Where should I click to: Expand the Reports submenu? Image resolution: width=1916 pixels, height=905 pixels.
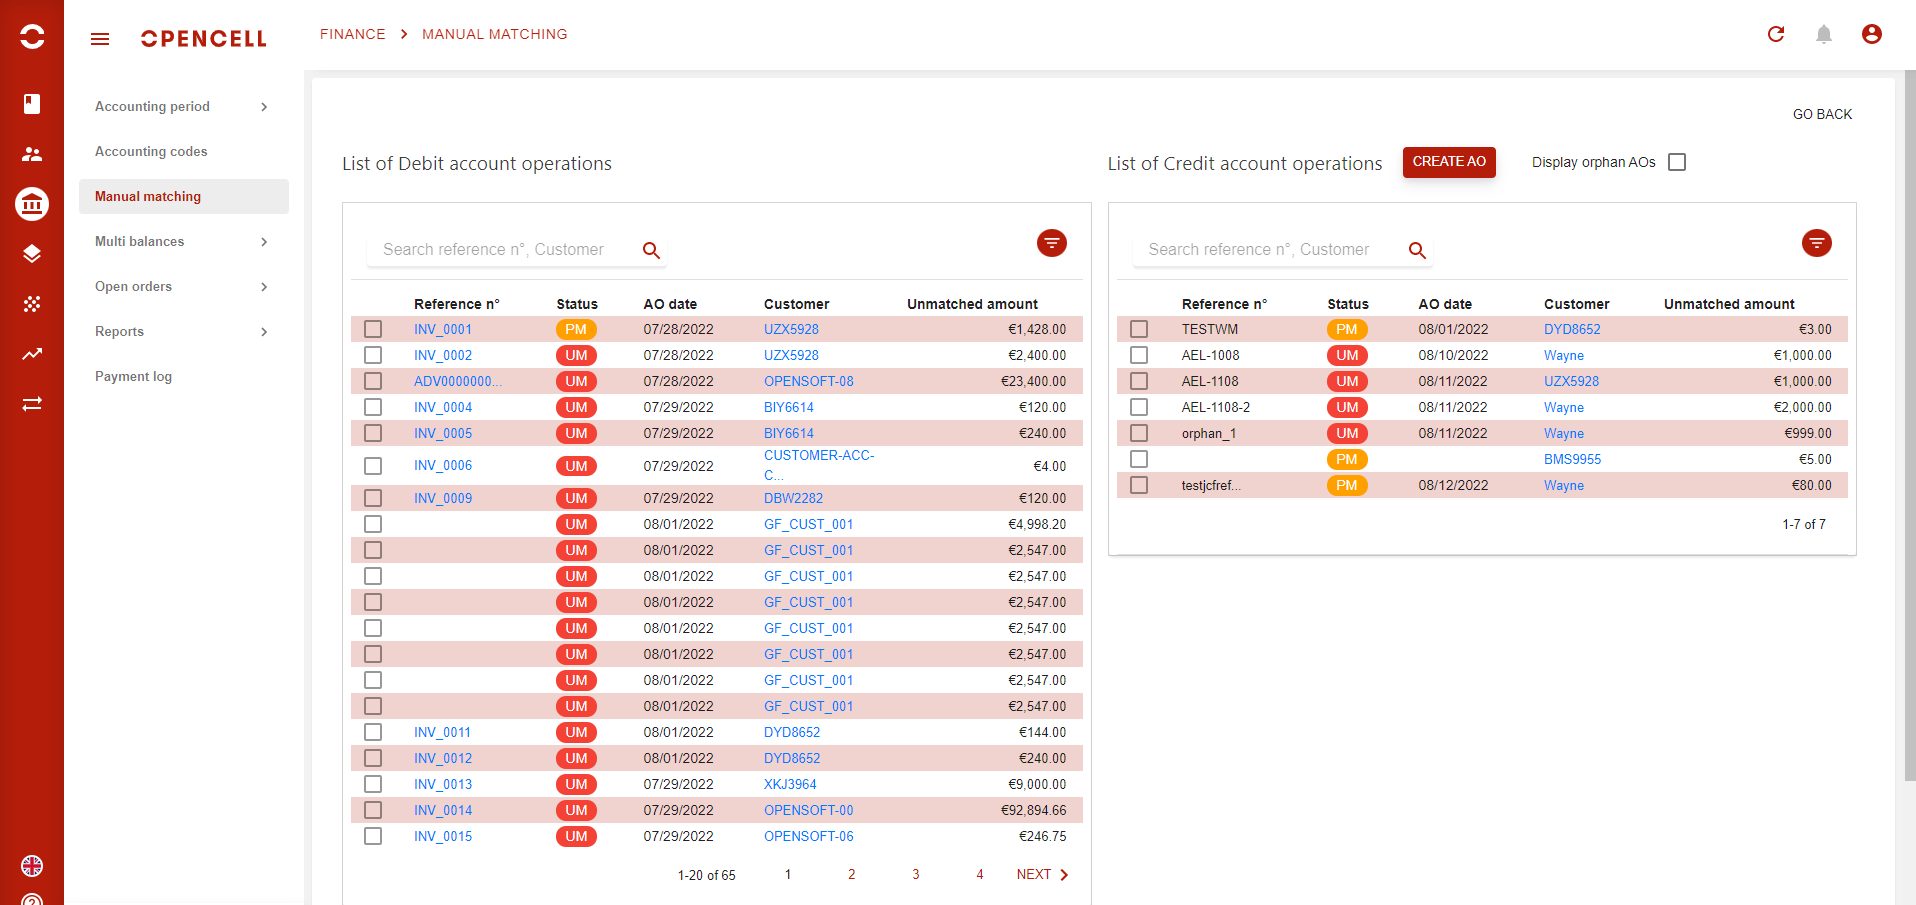tap(264, 332)
